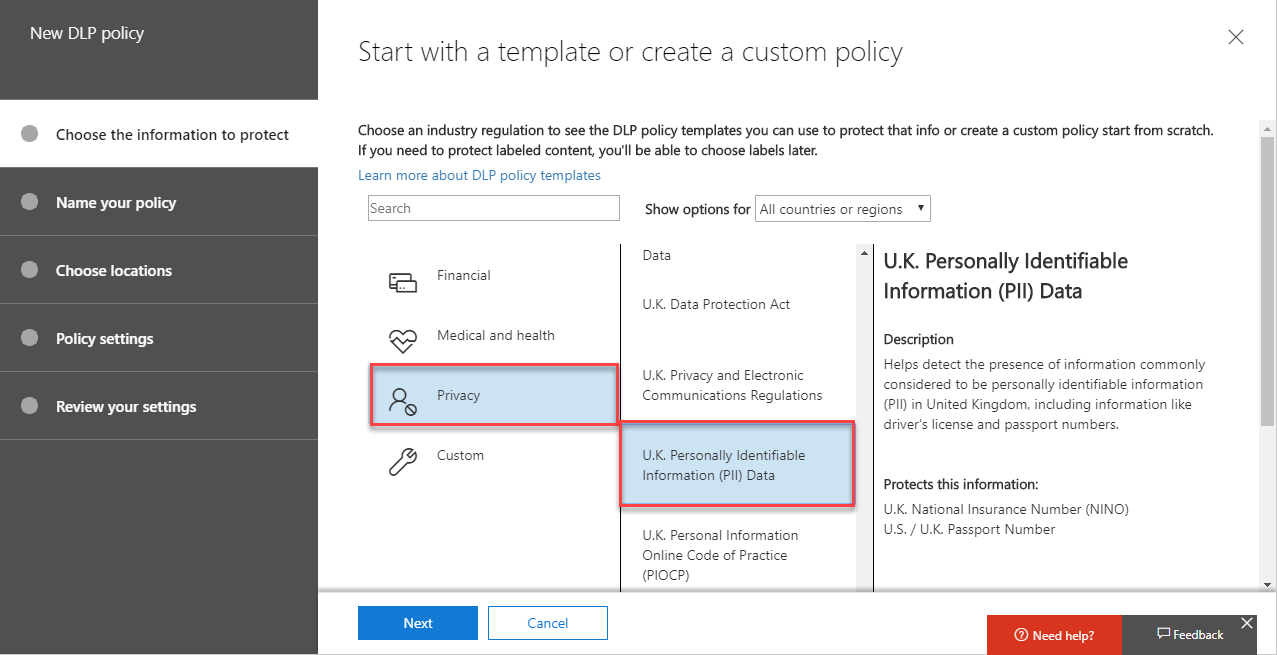Select the Financial category icon
Image resolution: width=1277 pixels, height=655 pixels.
(x=402, y=283)
